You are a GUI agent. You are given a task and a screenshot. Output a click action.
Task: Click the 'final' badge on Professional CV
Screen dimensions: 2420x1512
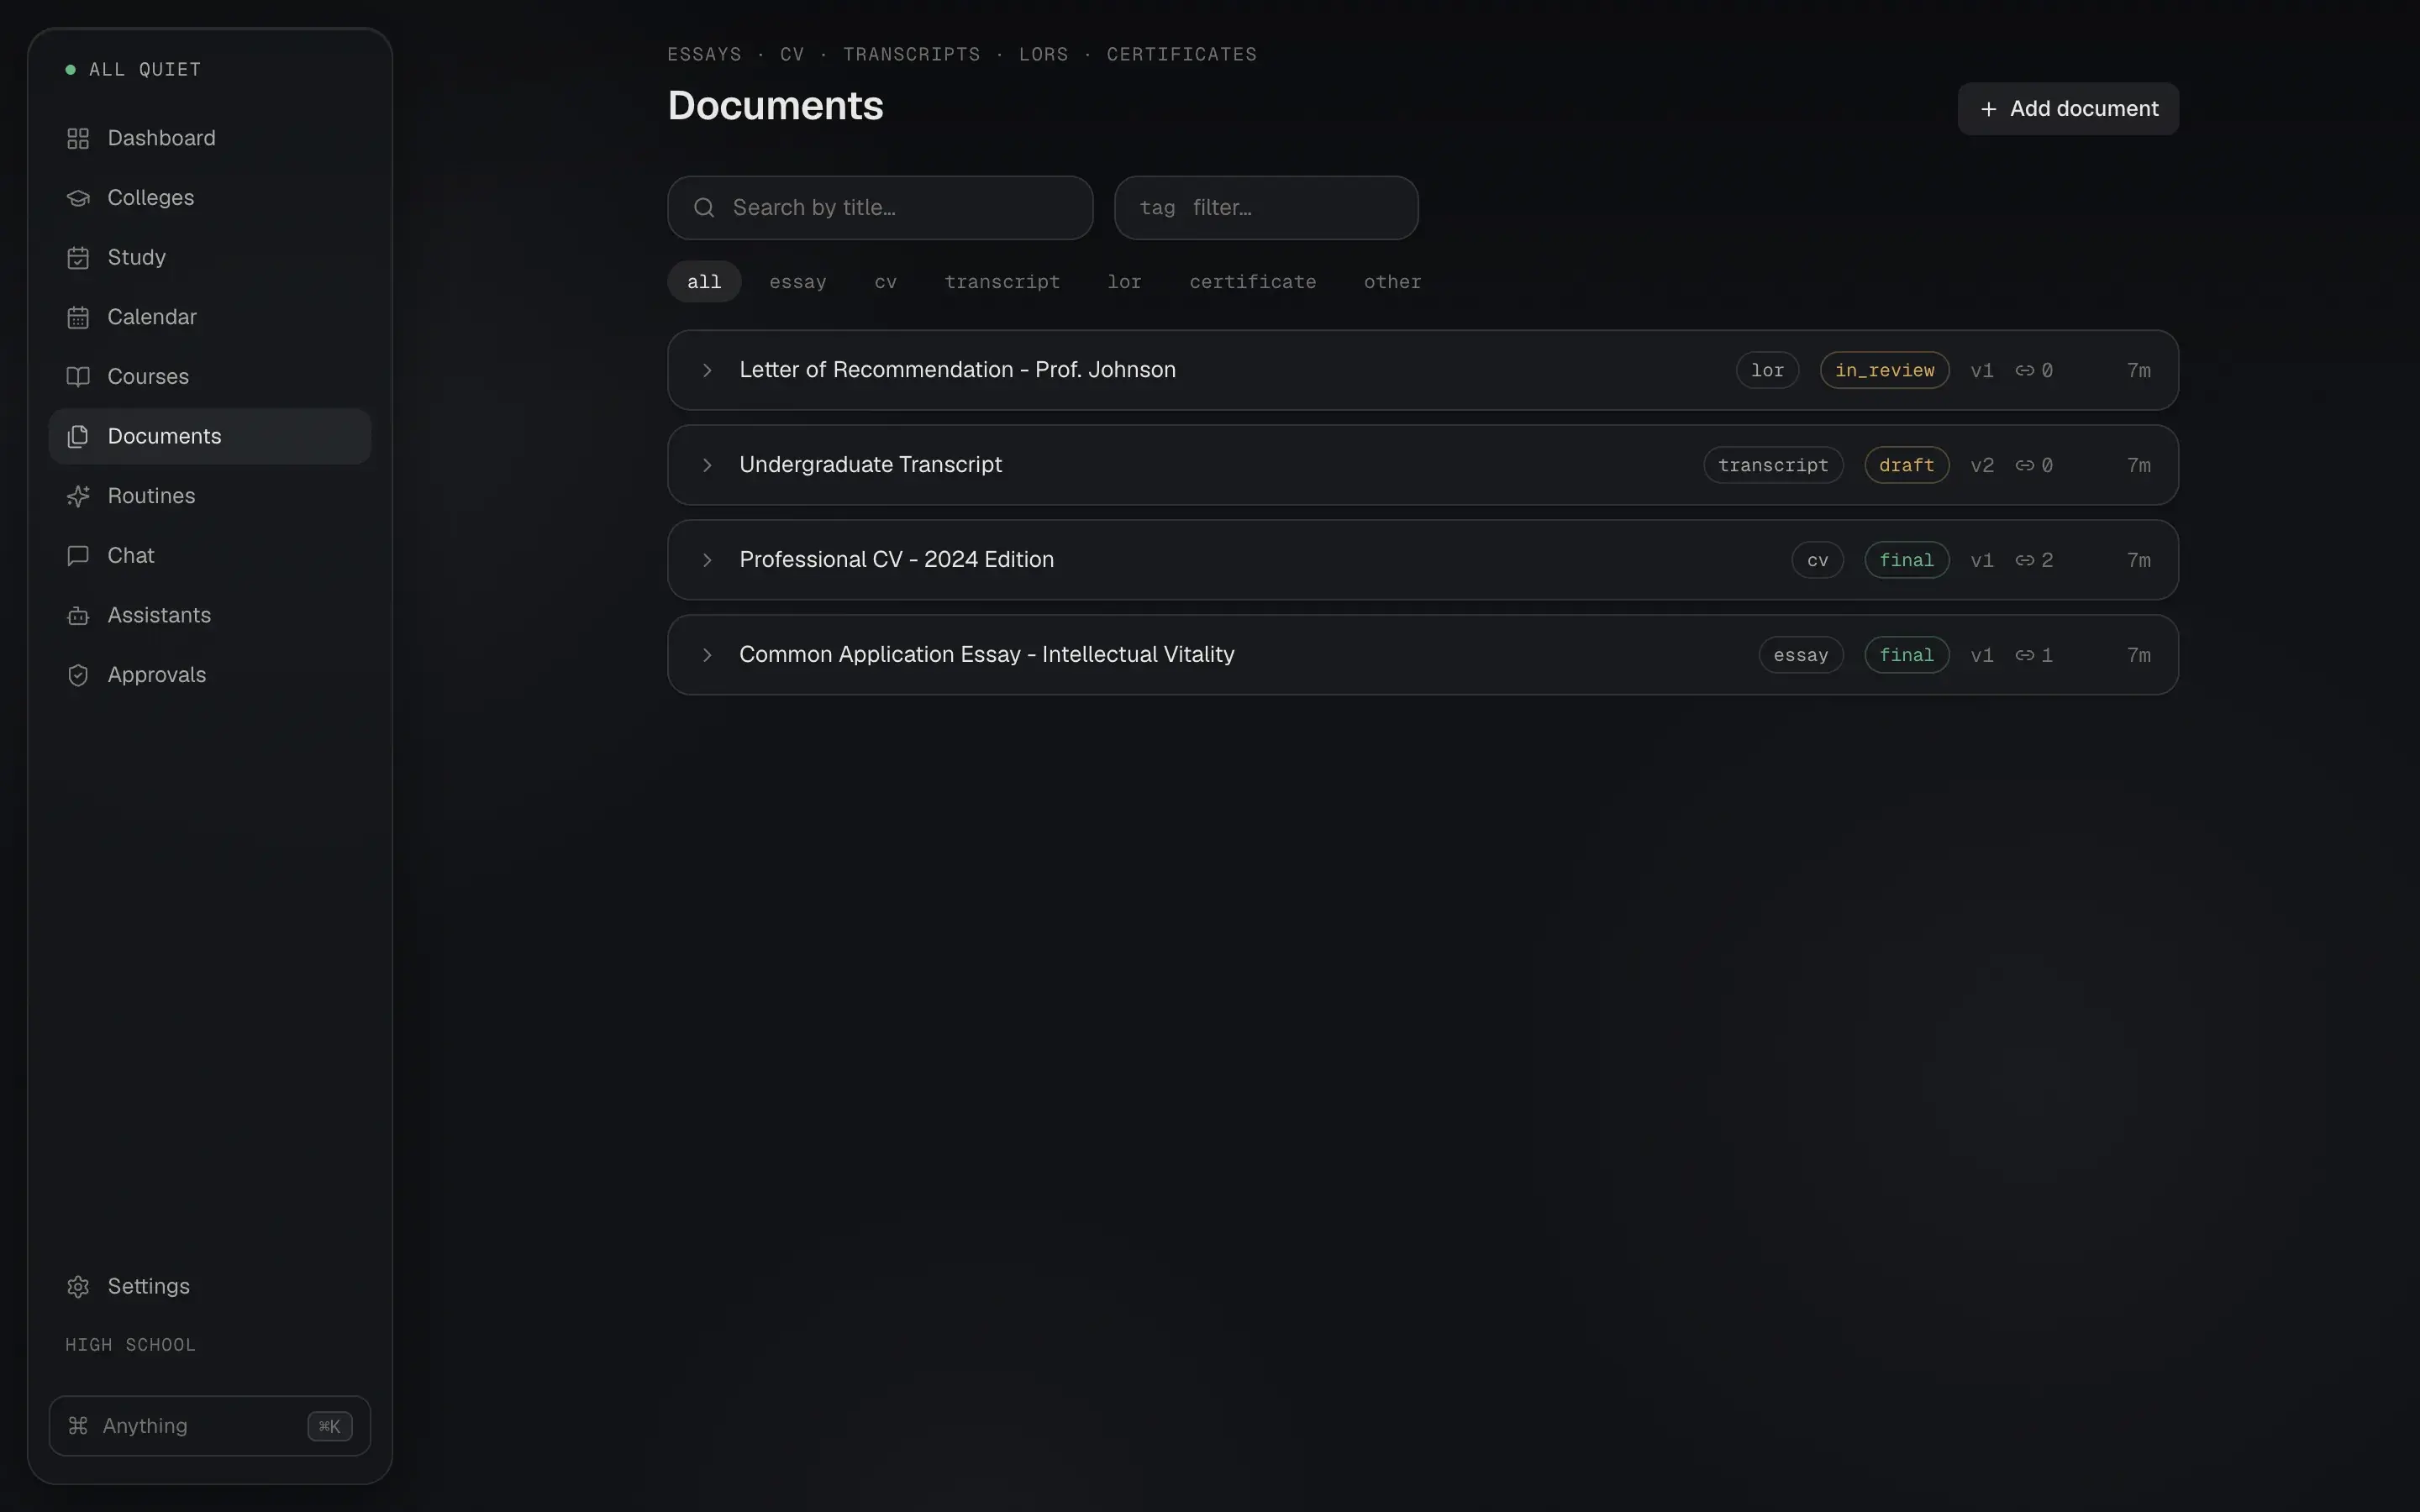click(1906, 560)
